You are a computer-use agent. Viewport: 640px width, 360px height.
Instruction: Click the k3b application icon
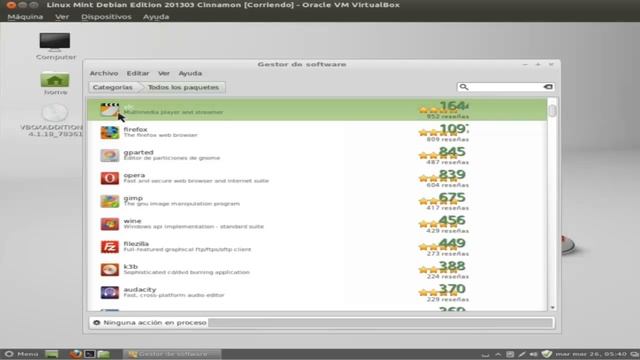pos(109,269)
